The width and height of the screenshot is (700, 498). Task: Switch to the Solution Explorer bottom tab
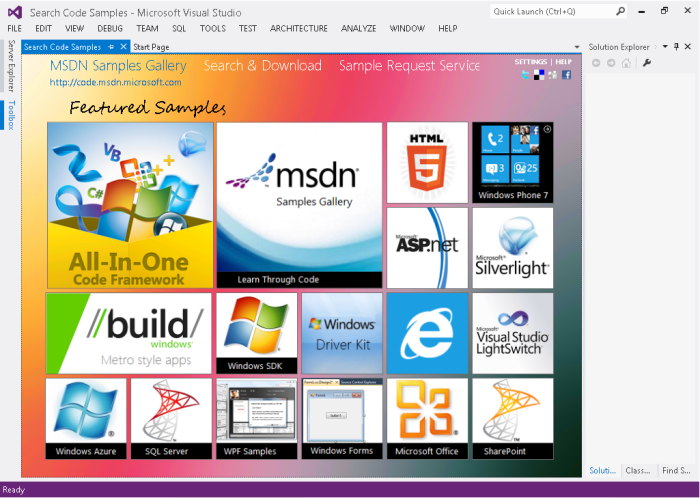tap(602, 470)
